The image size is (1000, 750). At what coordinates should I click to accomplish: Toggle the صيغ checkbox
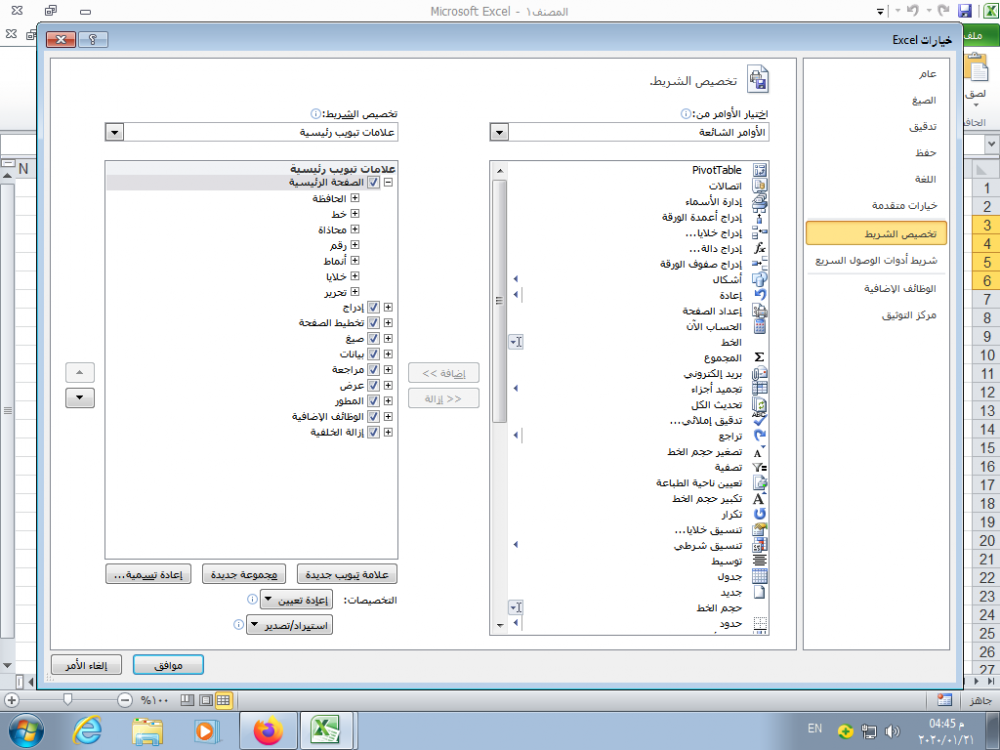[x=373, y=339]
